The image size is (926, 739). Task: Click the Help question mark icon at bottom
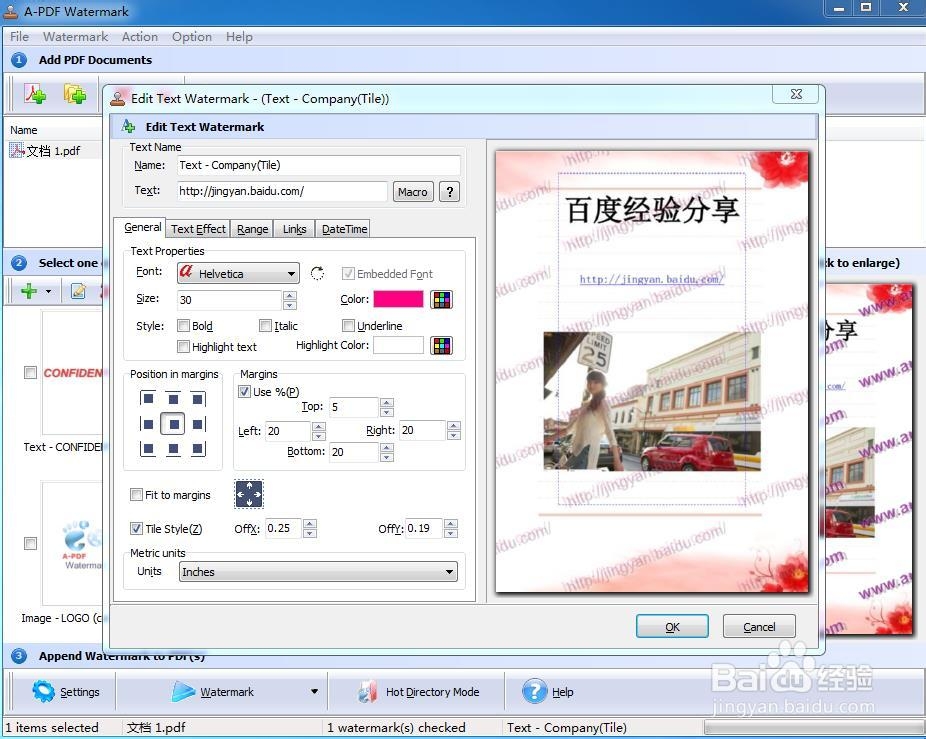point(534,691)
